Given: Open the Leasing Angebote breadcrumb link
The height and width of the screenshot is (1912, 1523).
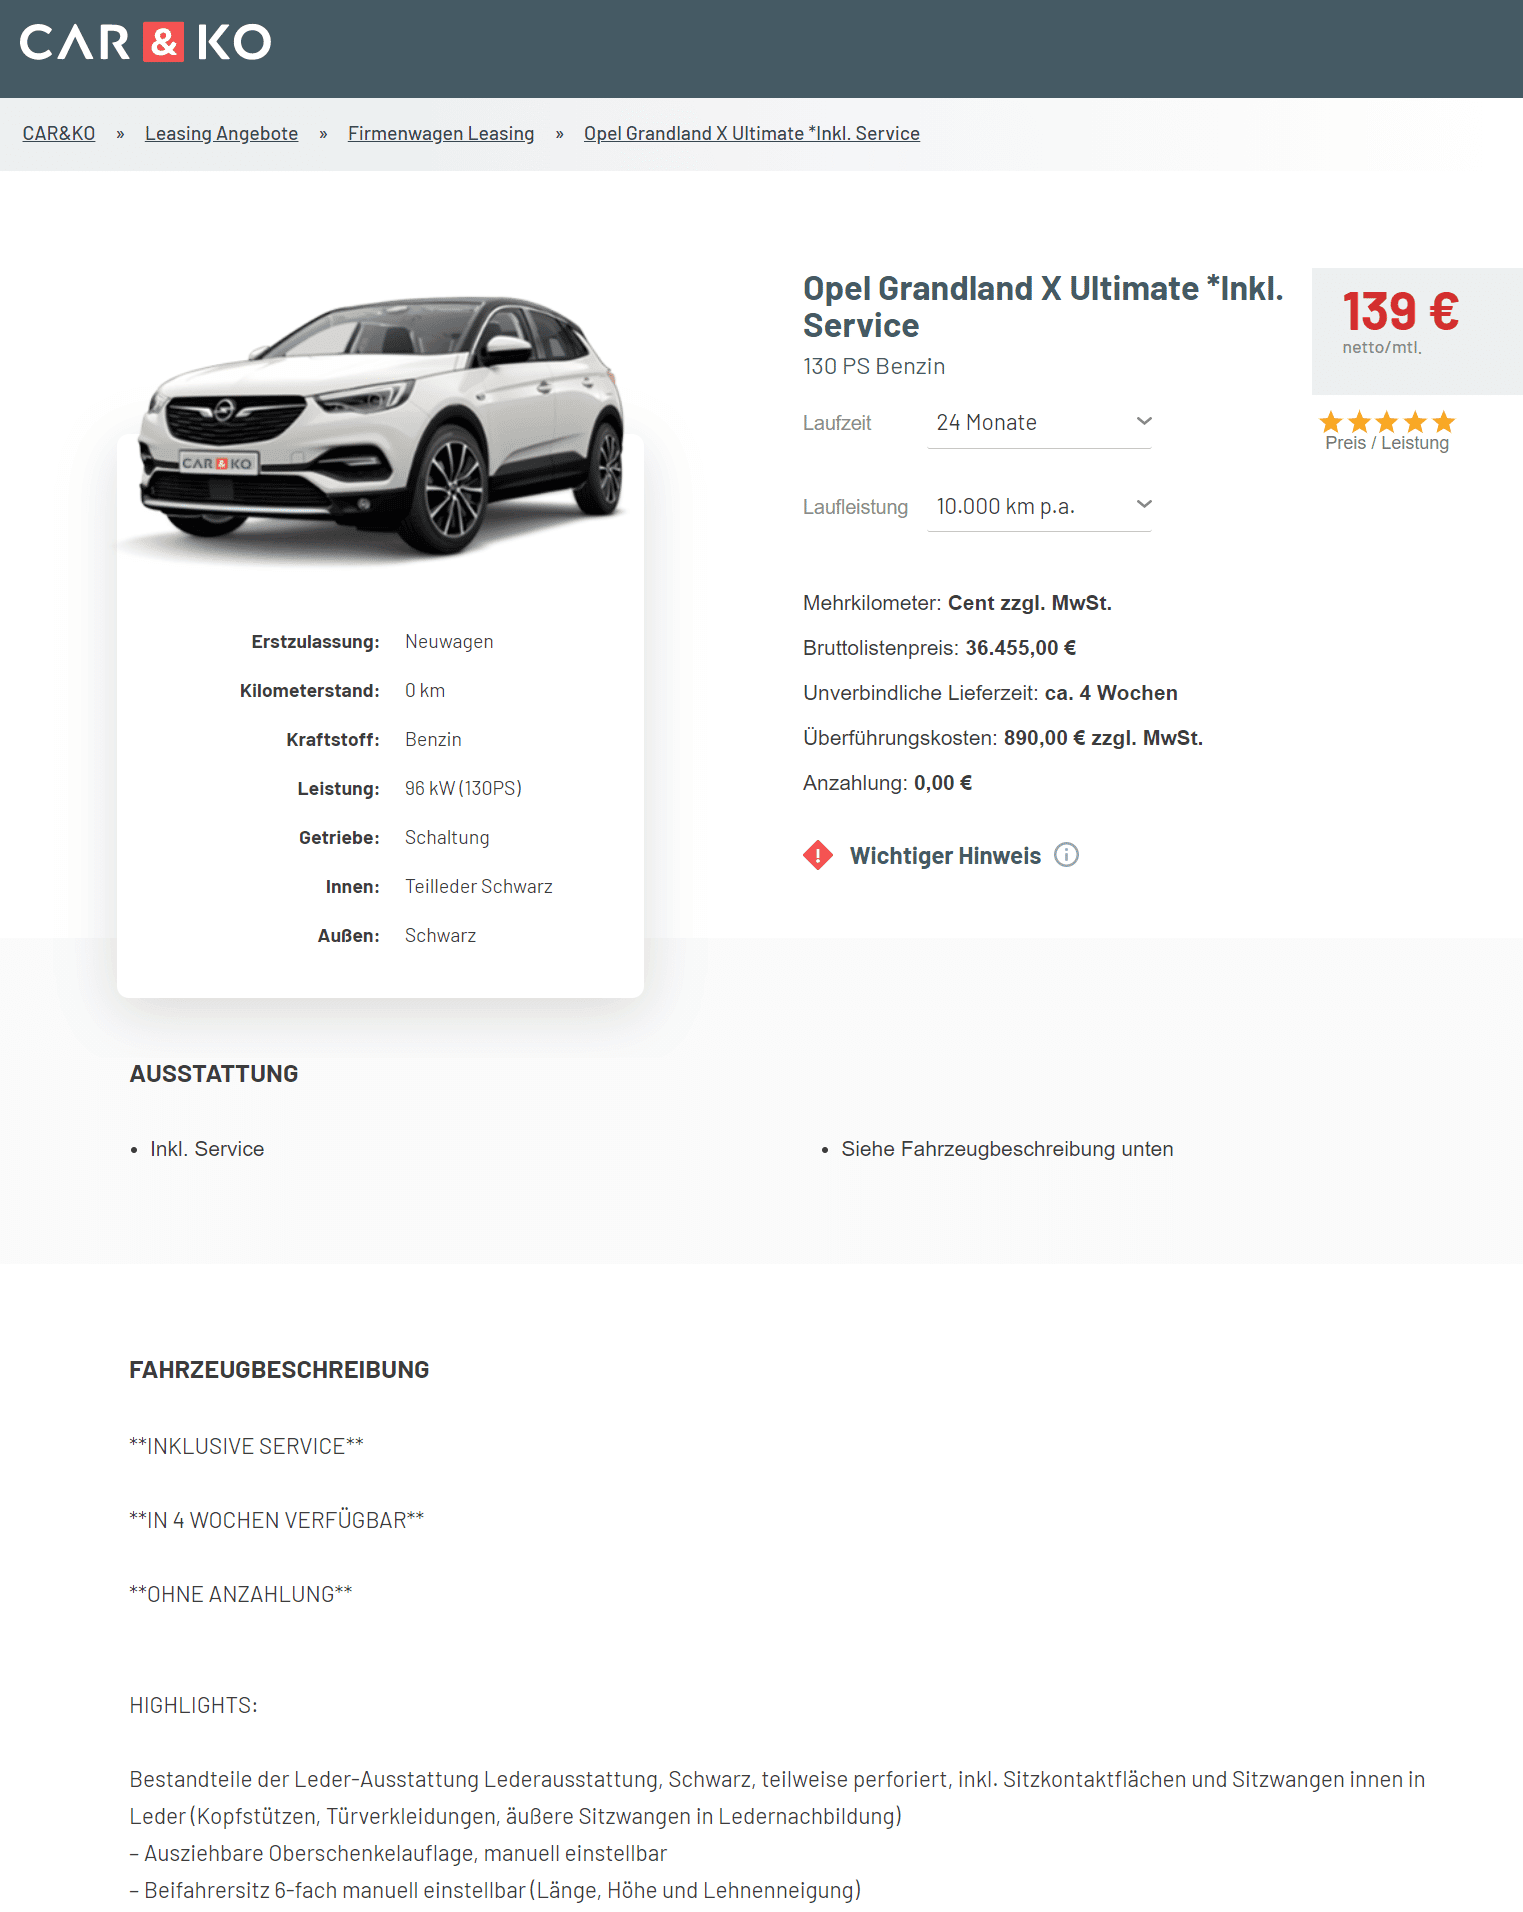Looking at the screenshot, I should point(221,133).
